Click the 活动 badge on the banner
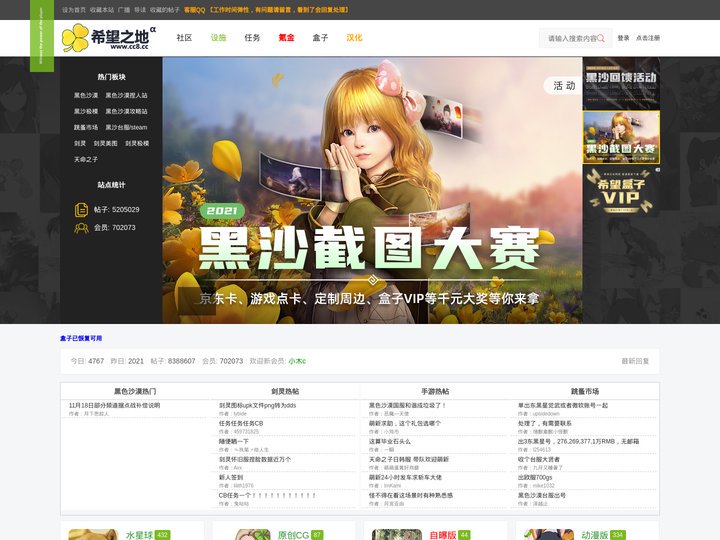 coord(564,86)
